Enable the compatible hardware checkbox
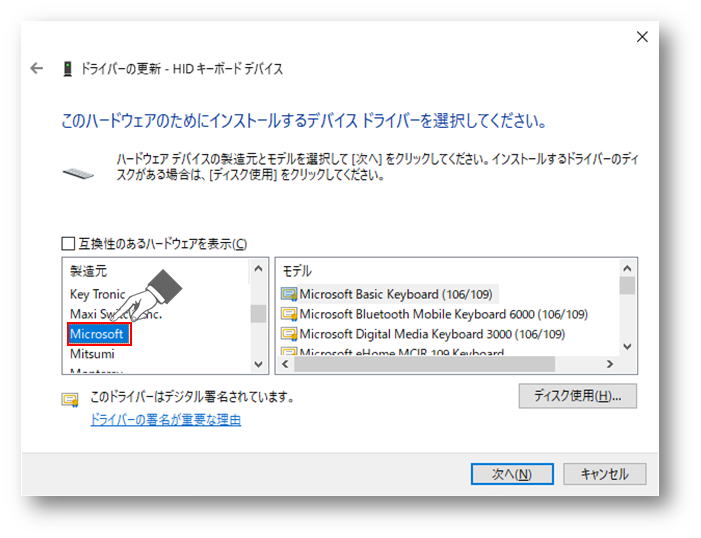Screen dimensions: 701x538 68,244
